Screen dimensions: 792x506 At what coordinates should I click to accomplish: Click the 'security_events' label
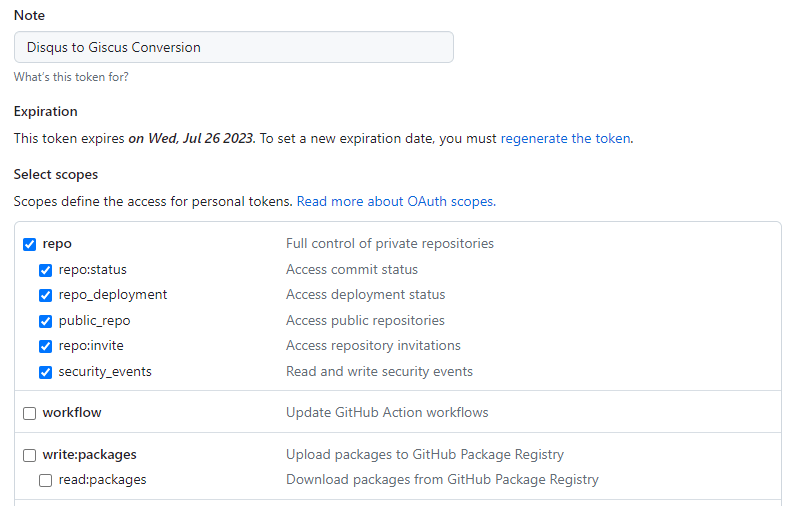point(105,372)
